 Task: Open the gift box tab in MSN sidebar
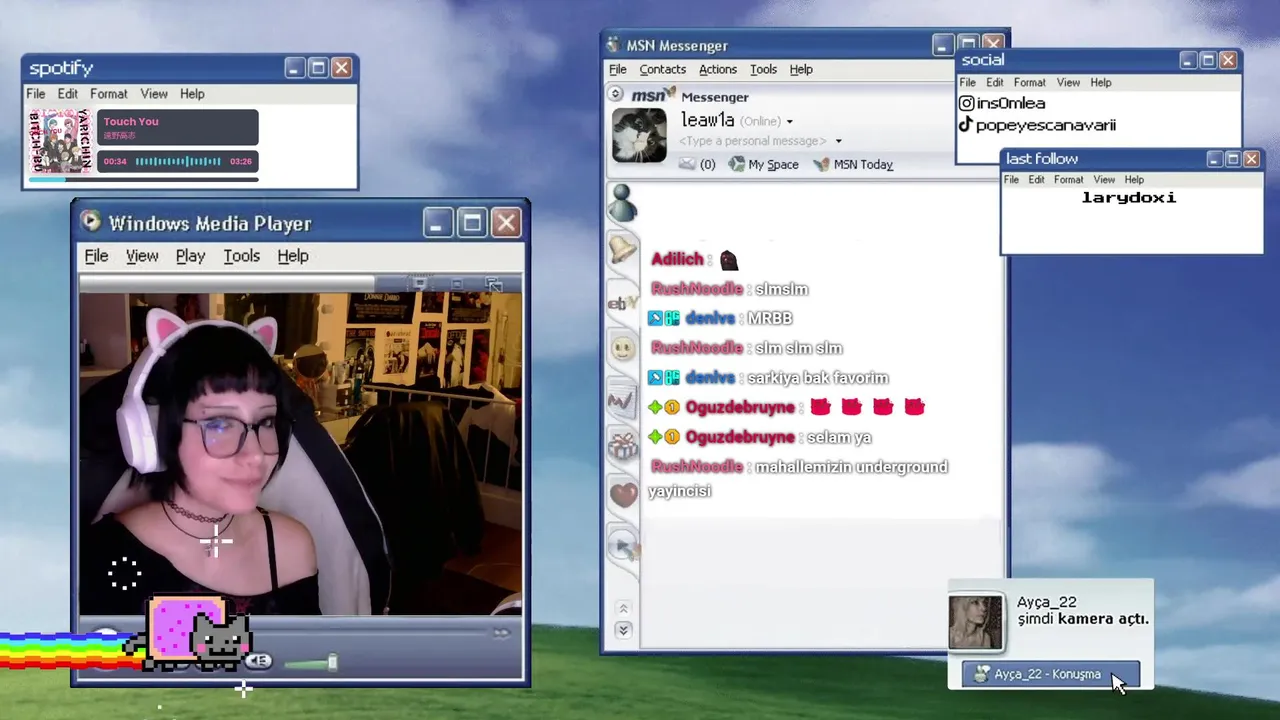[x=623, y=446]
